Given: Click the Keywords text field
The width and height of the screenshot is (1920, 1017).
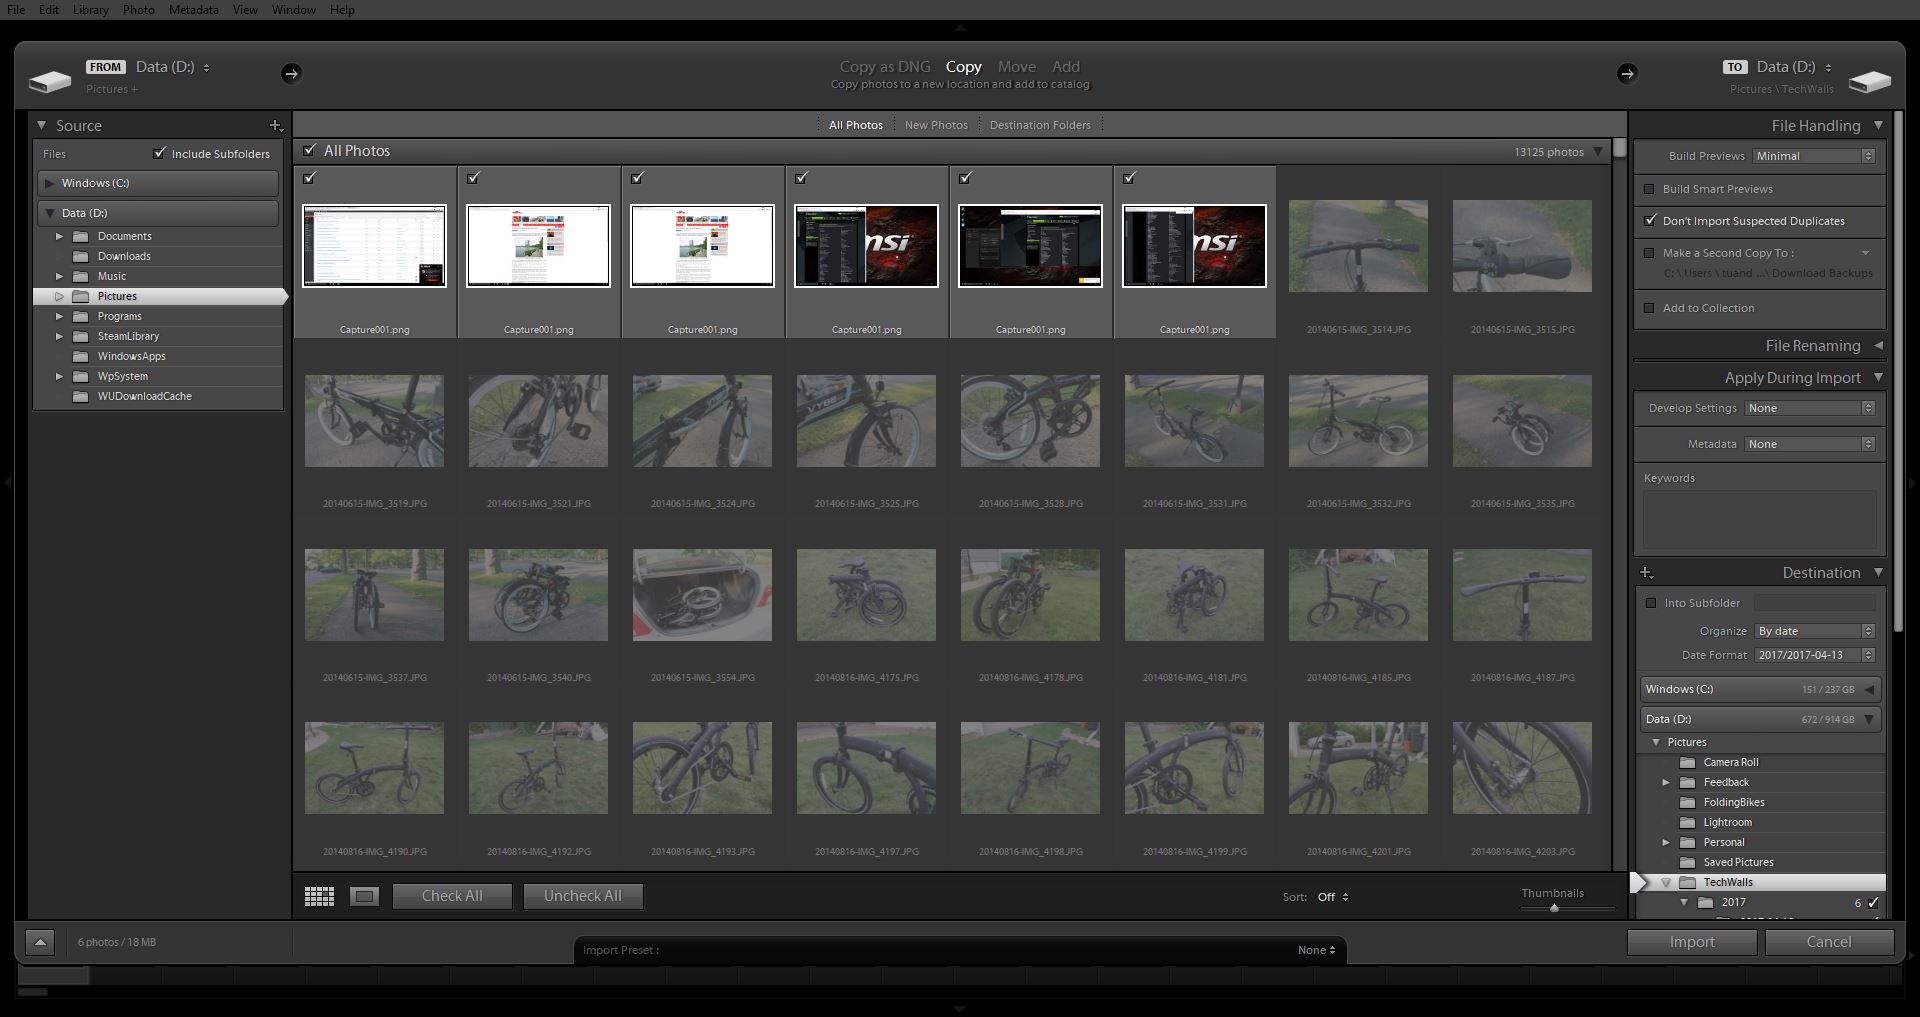Looking at the screenshot, I should click(x=1759, y=519).
